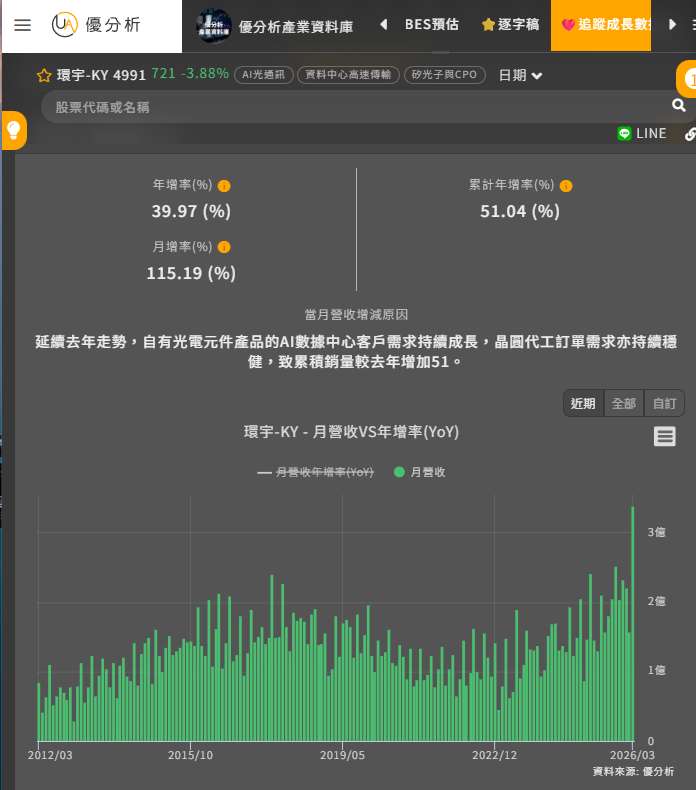Click the search magnifier icon
The height and width of the screenshot is (790, 696).
(x=679, y=106)
